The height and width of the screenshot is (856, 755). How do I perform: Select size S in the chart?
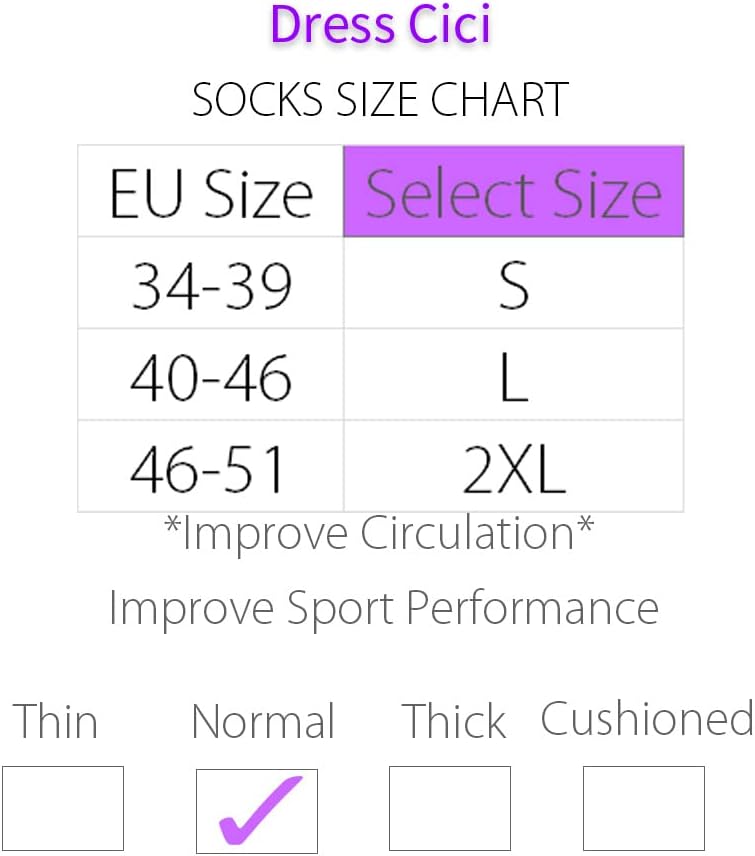pos(513,284)
